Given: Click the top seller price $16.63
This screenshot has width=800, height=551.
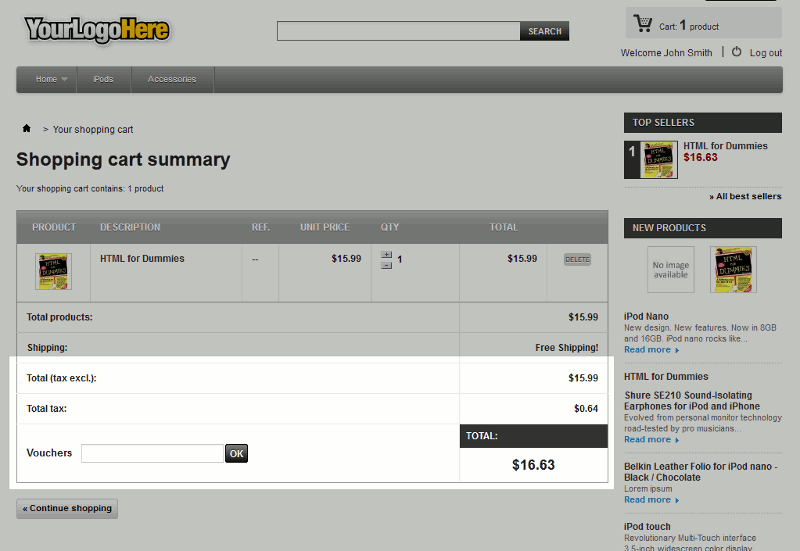Looking at the screenshot, I should (700, 158).
